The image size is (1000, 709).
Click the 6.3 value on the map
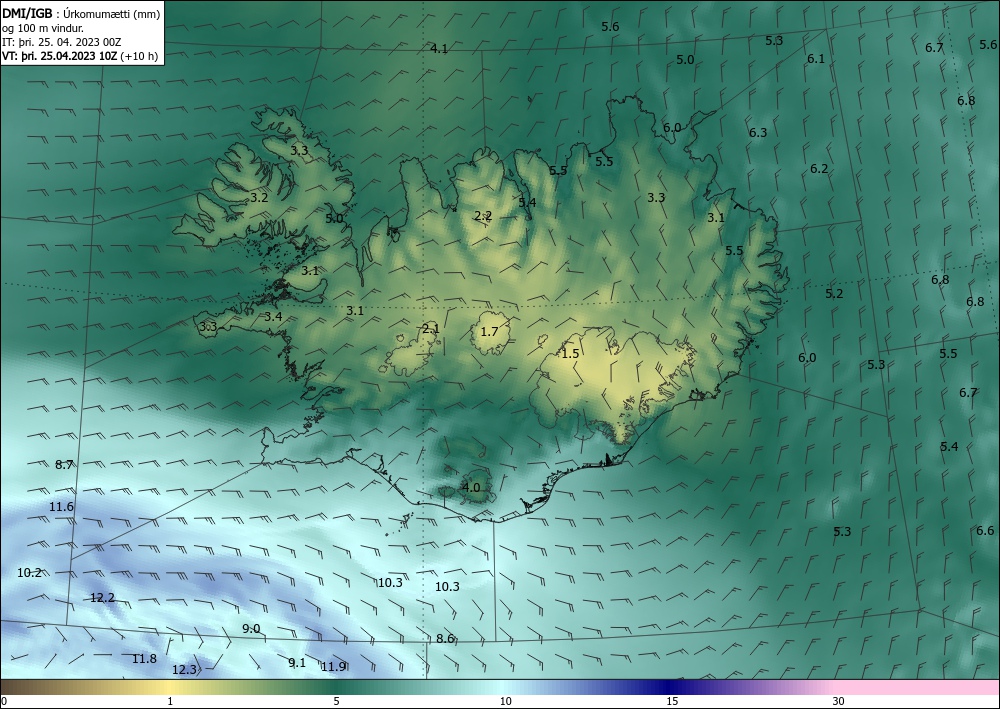[758, 133]
